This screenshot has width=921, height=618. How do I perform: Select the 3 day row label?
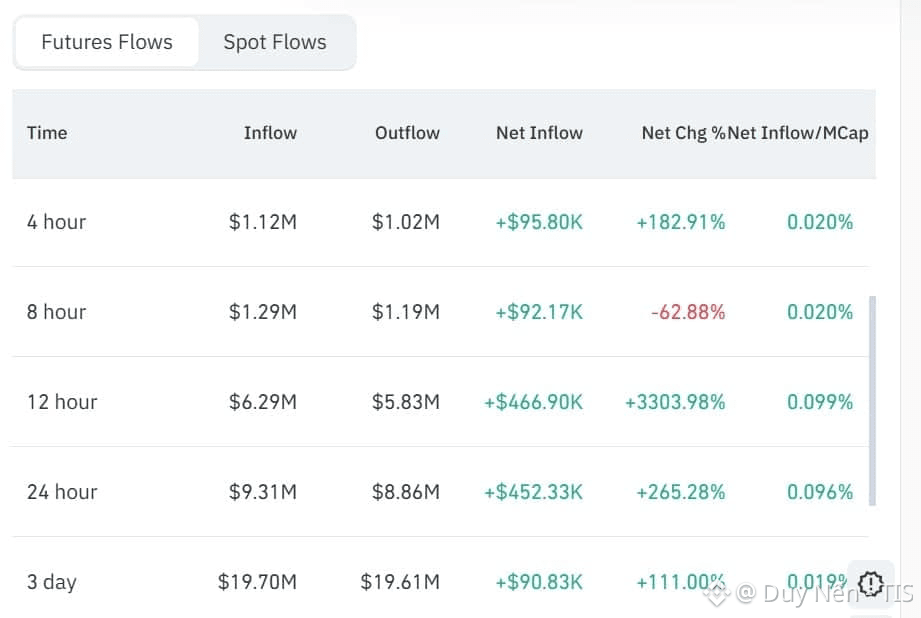[52, 582]
